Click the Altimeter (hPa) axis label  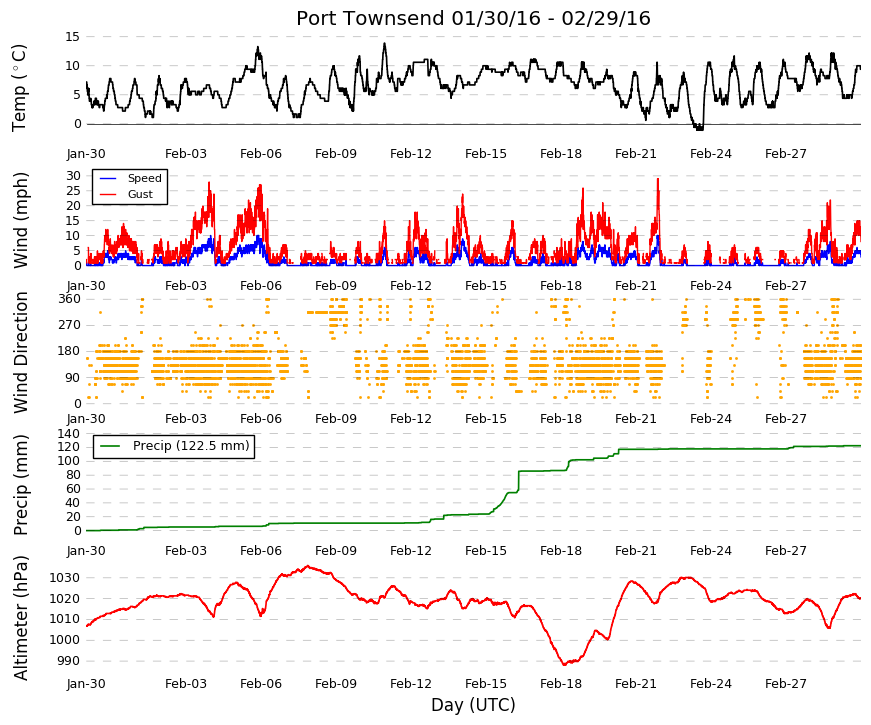pos(20,618)
